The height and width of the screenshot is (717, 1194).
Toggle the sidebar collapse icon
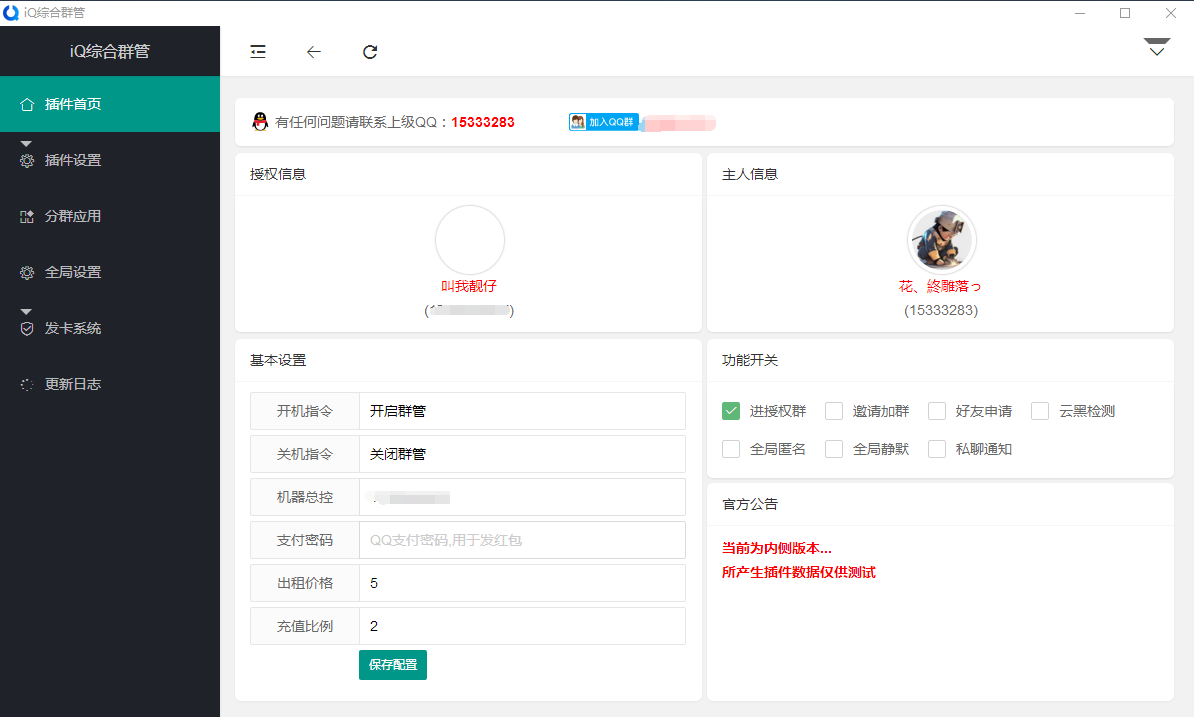(258, 52)
